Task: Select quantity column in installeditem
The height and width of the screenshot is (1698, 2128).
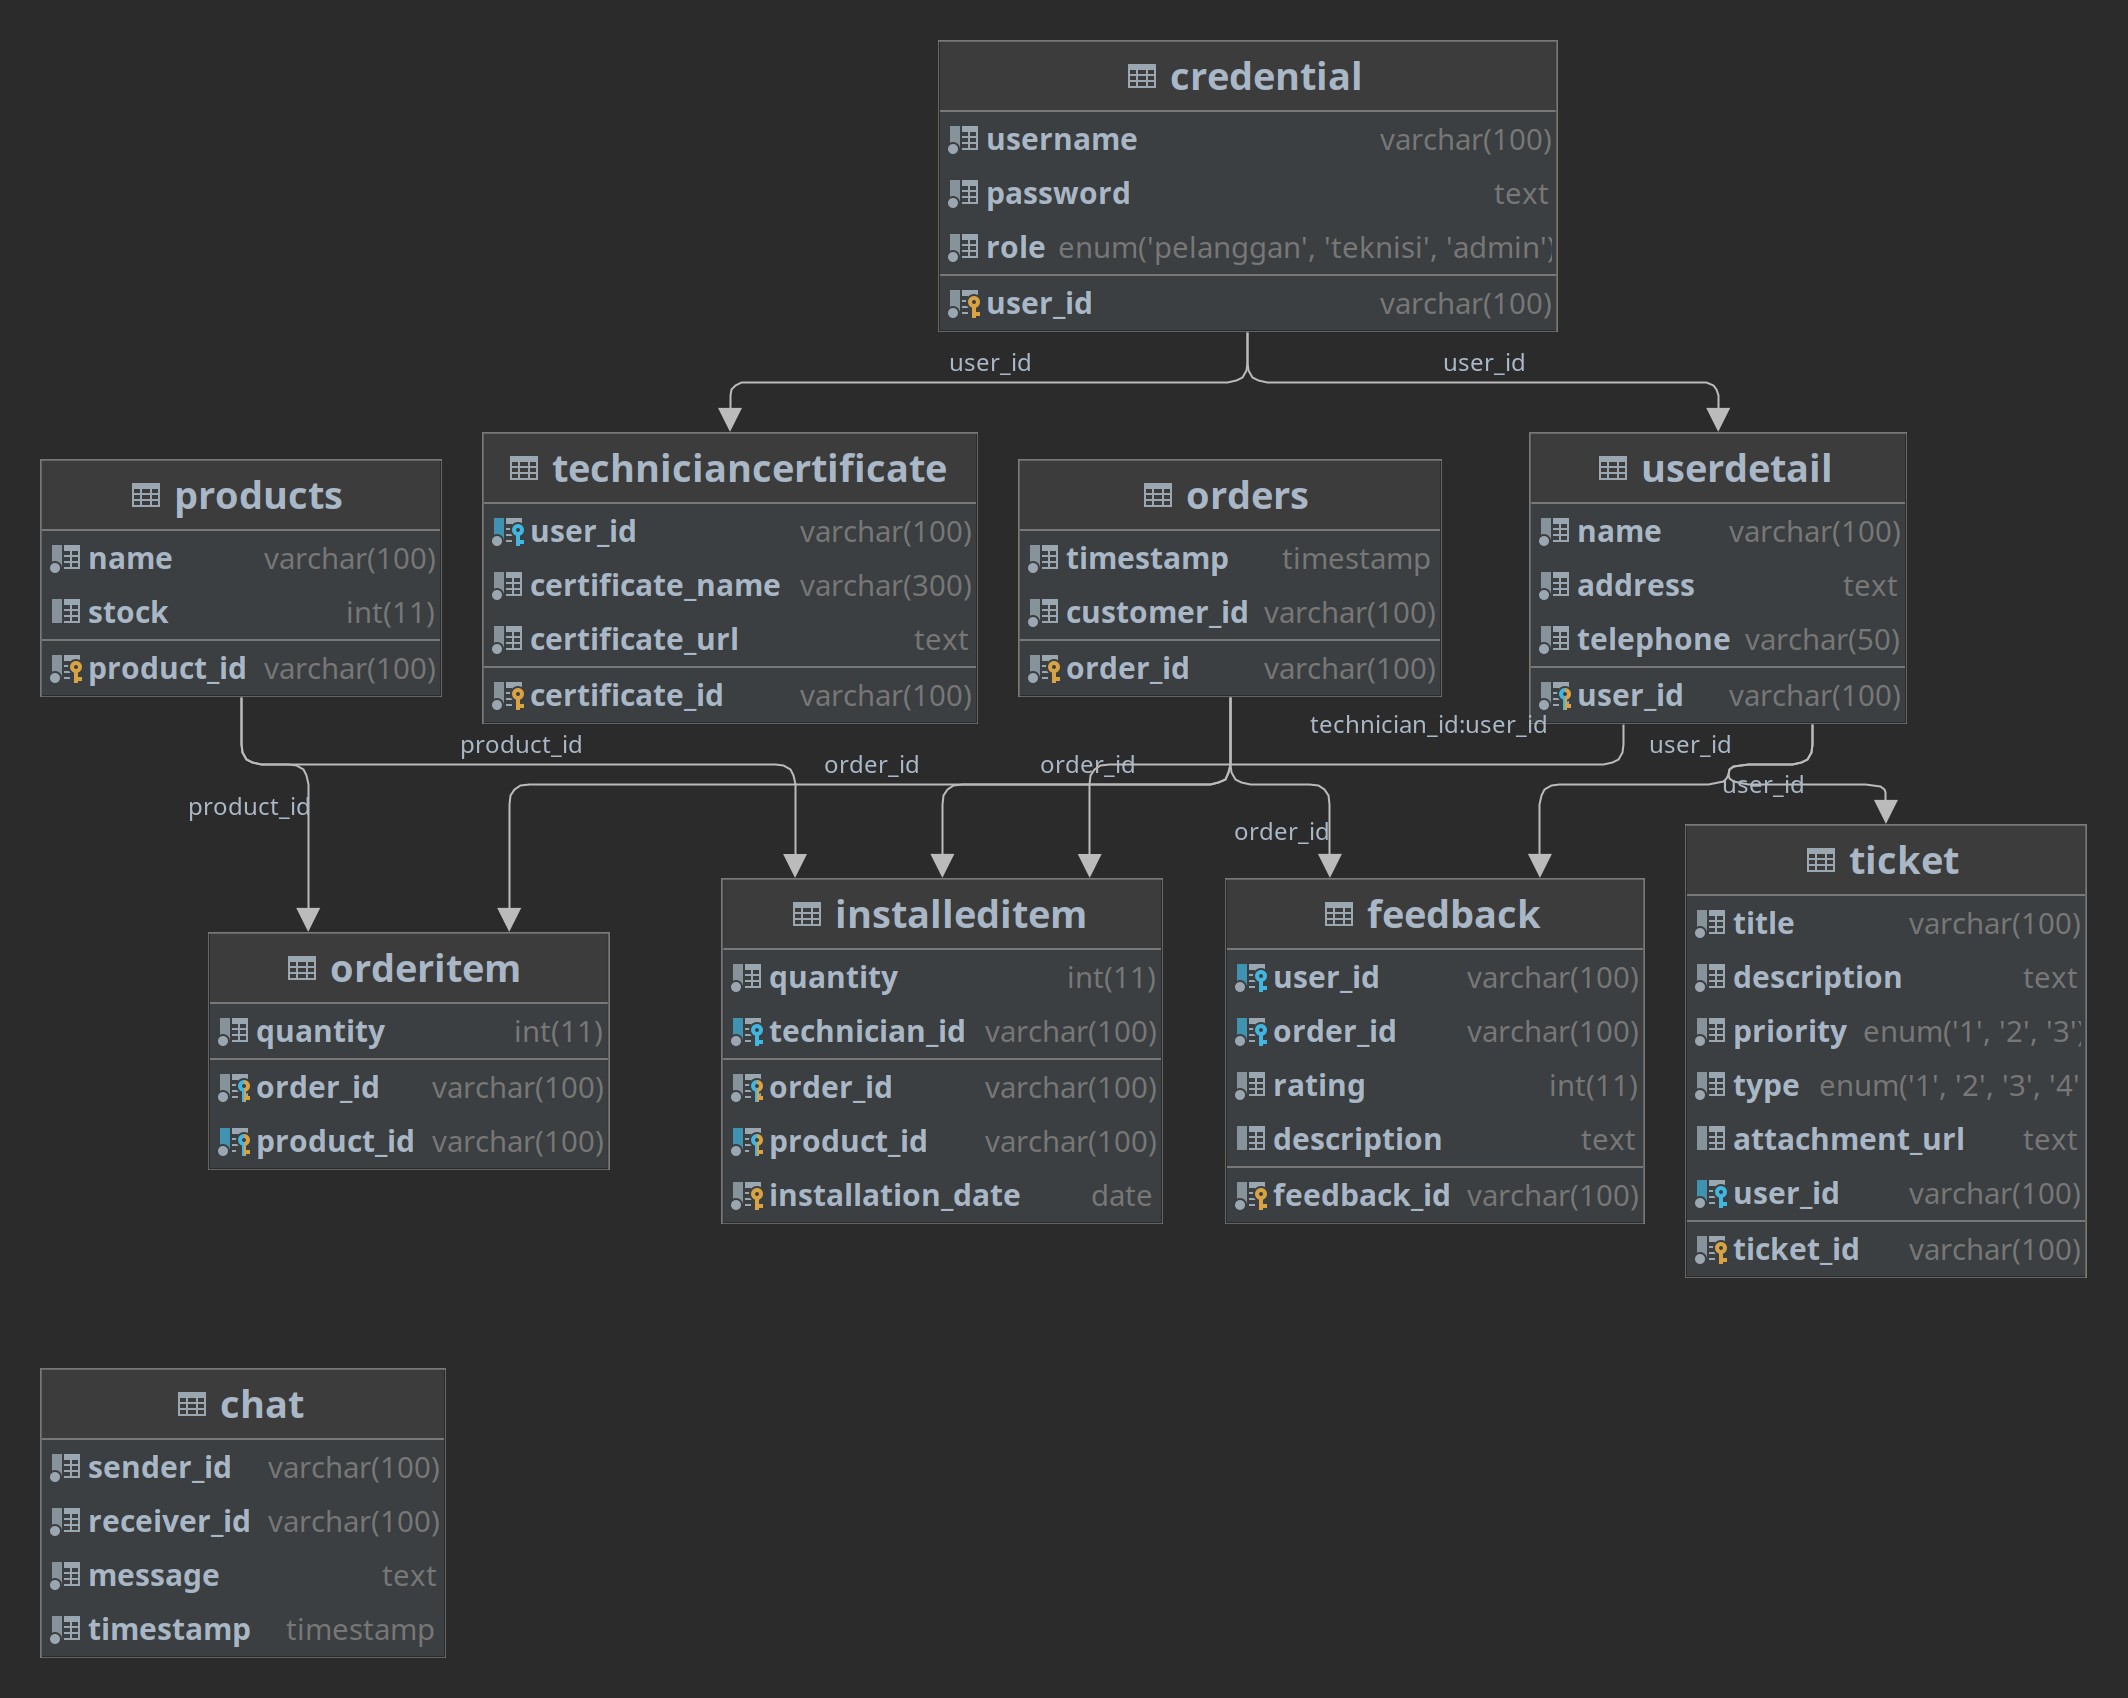Action: tap(942, 978)
